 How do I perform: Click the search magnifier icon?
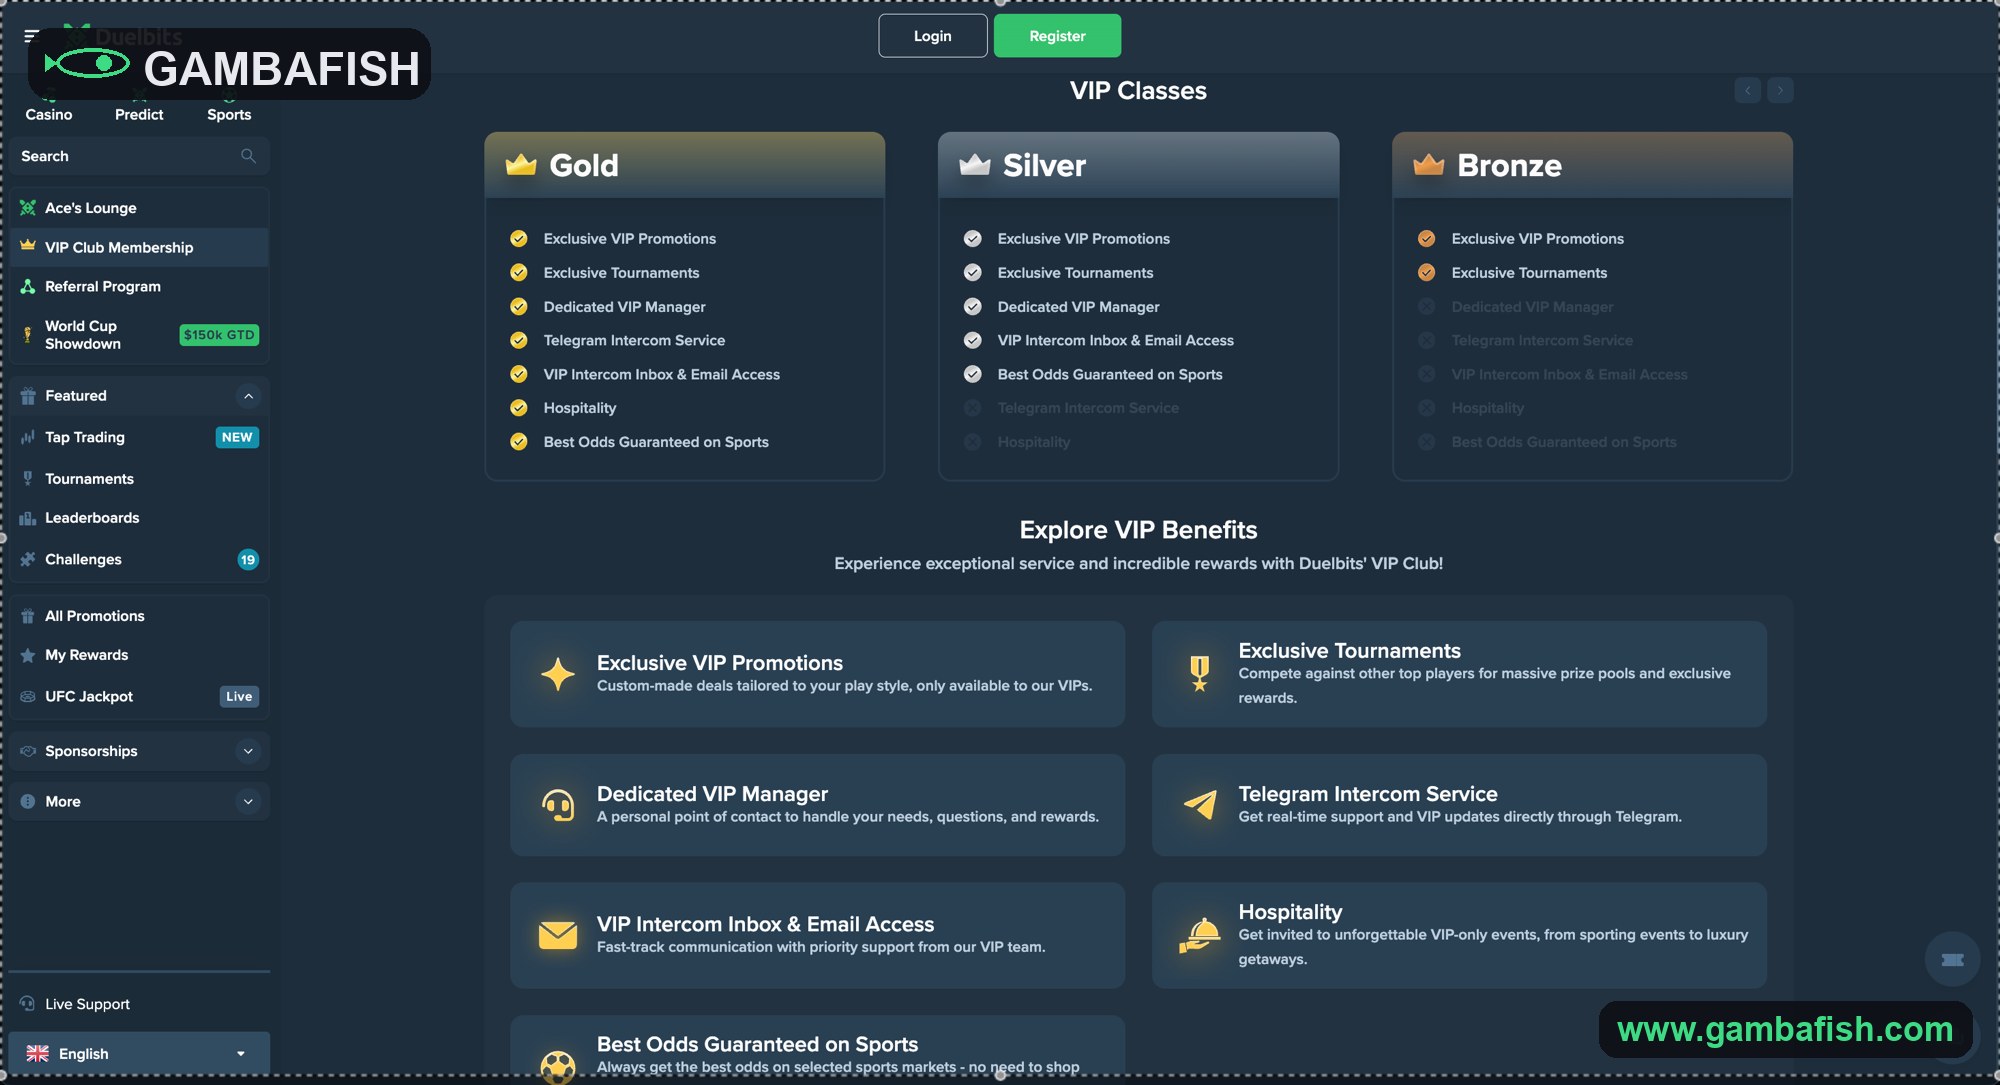pos(248,156)
